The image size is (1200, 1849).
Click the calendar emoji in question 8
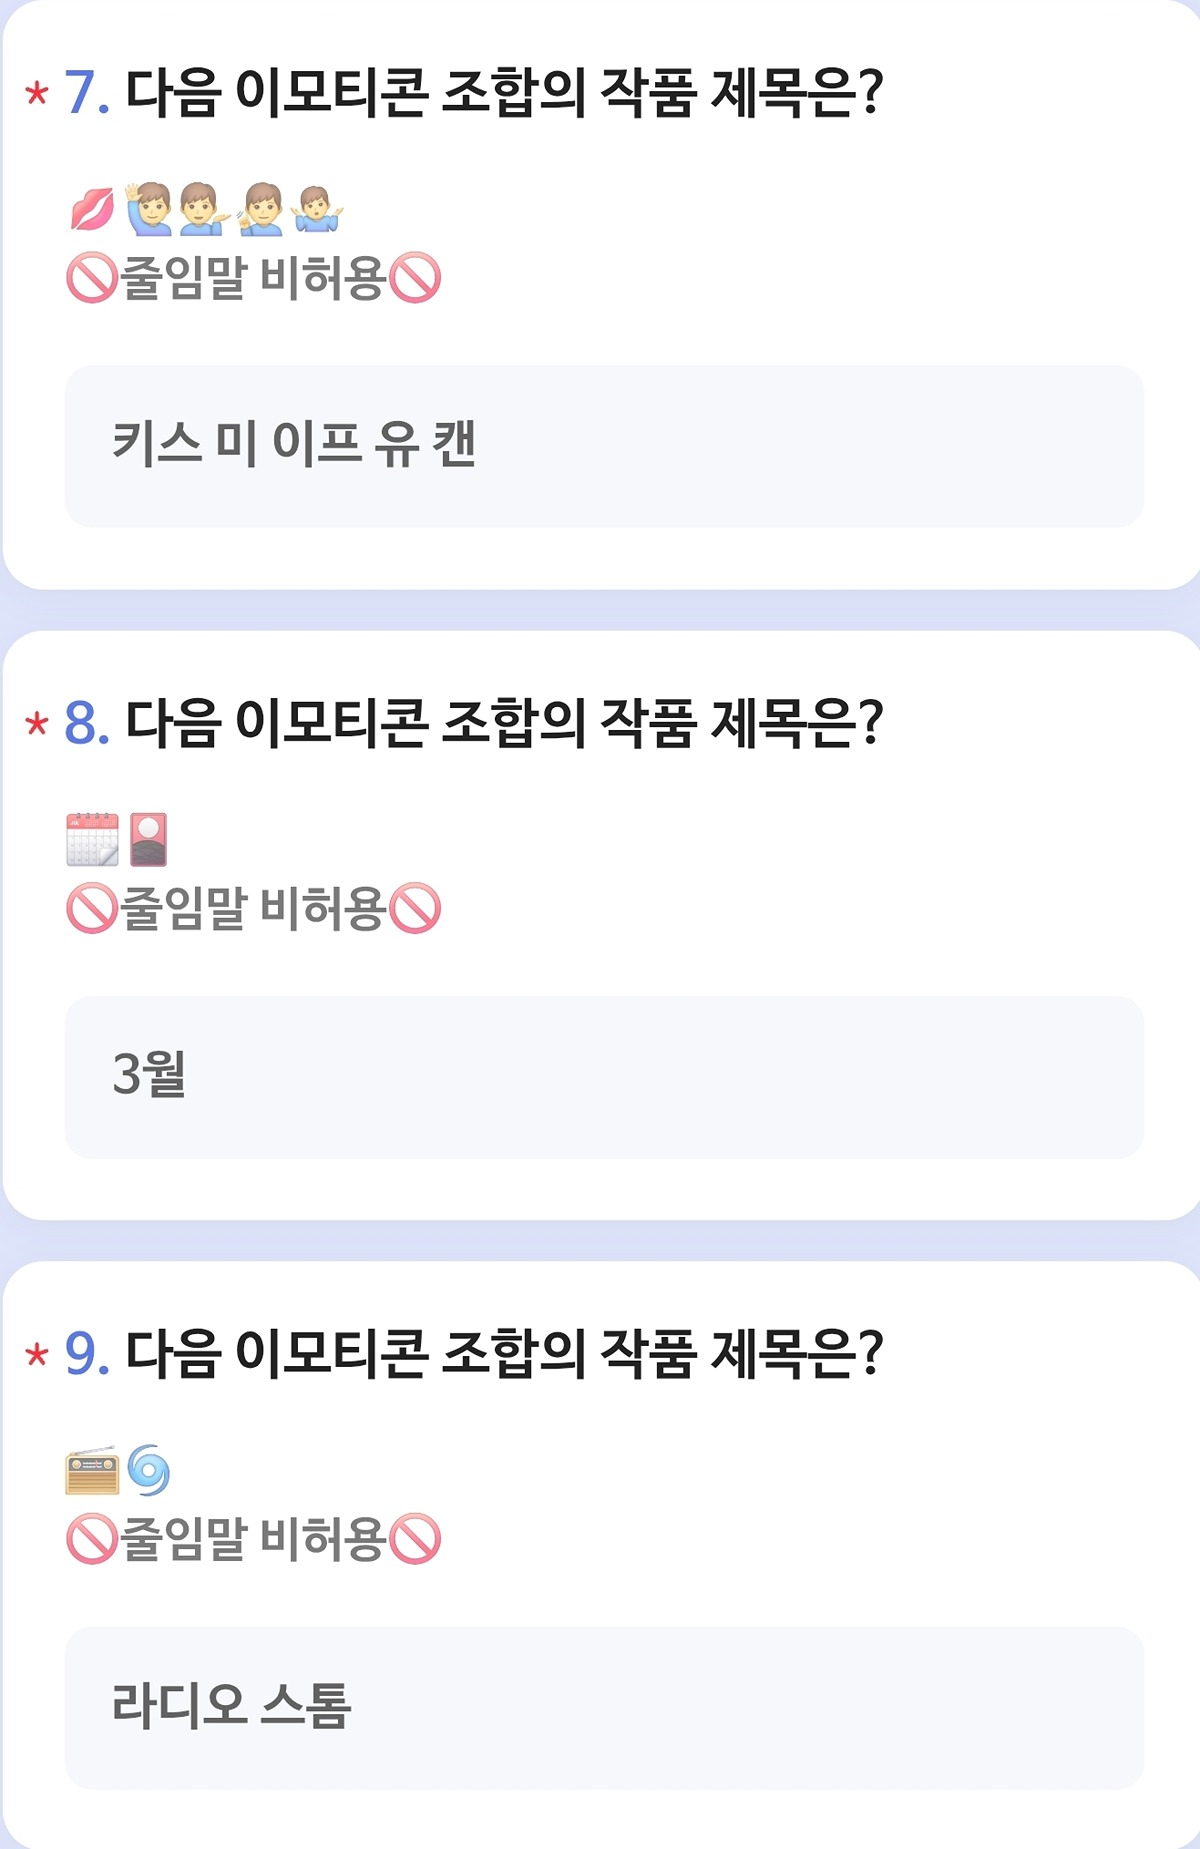click(92, 839)
